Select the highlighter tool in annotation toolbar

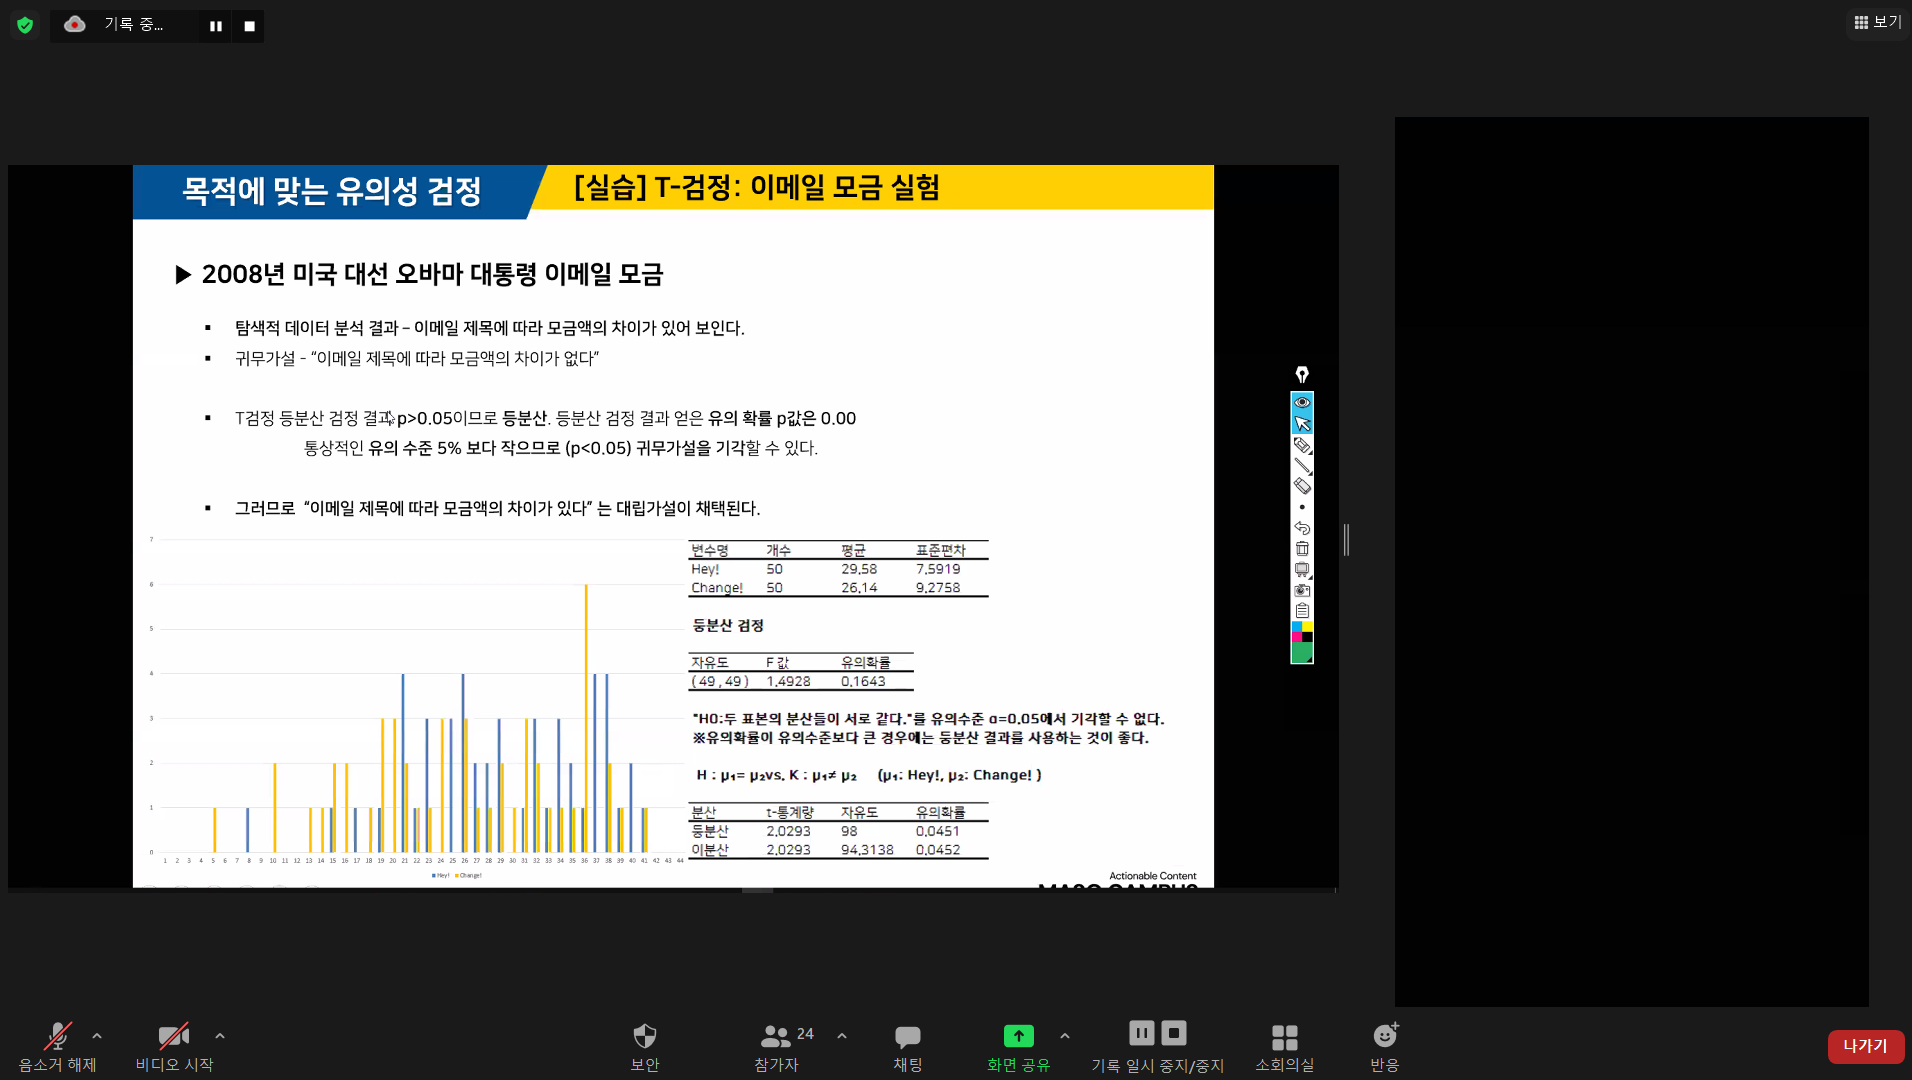click(x=1302, y=445)
